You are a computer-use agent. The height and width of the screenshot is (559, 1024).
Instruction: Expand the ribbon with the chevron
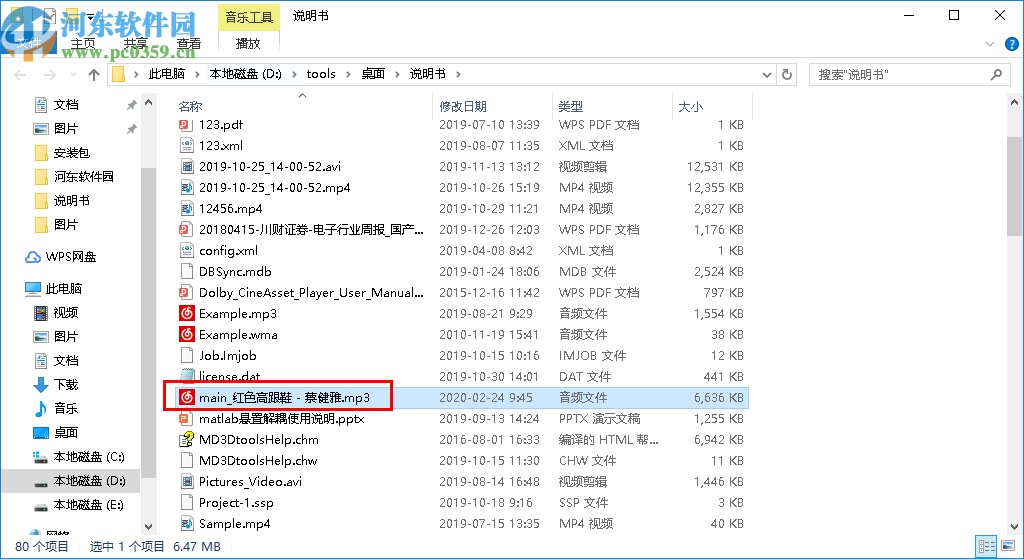coord(990,44)
